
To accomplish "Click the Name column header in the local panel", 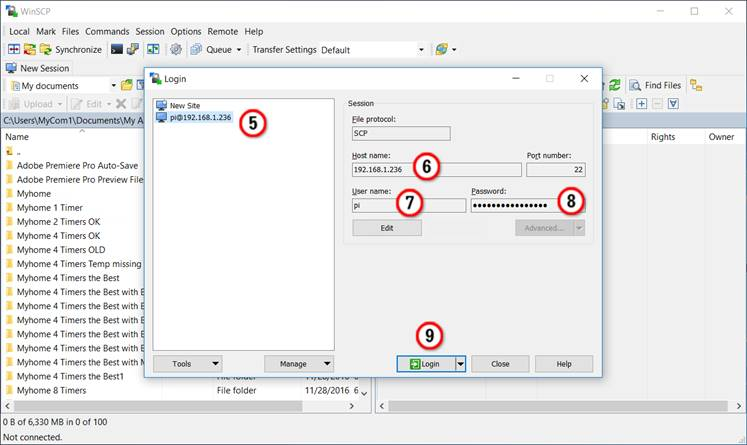I will (17, 137).
